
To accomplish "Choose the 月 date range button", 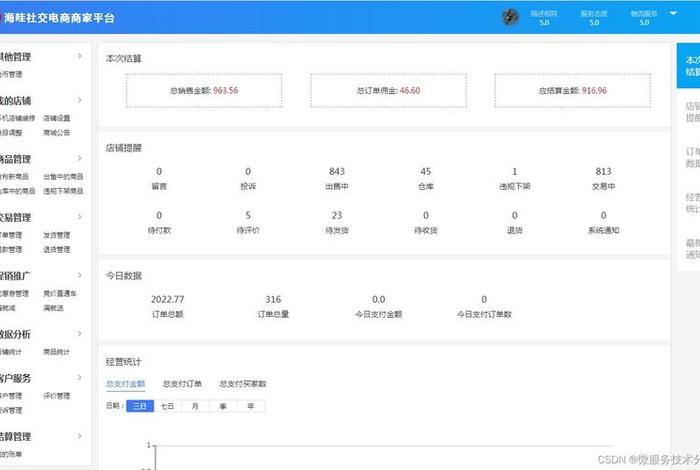I will pyautogui.click(x=195, y=406).
